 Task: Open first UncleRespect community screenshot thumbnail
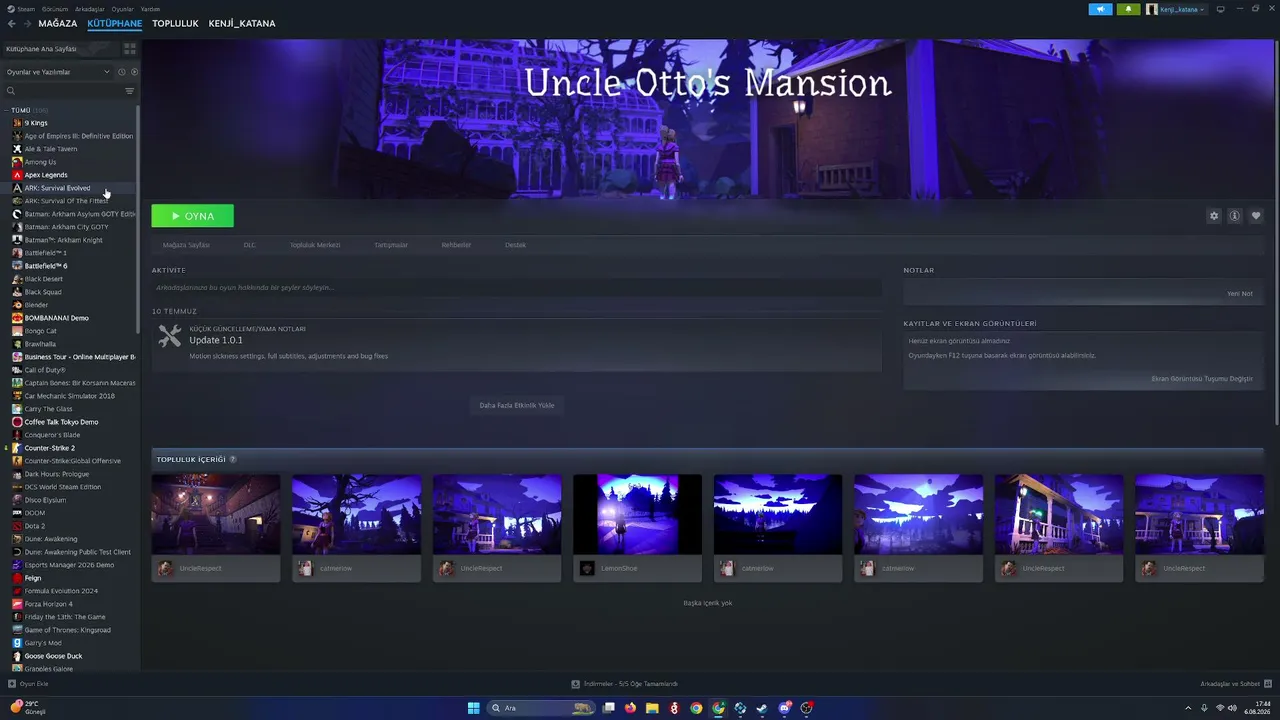[x=216, y=514]
